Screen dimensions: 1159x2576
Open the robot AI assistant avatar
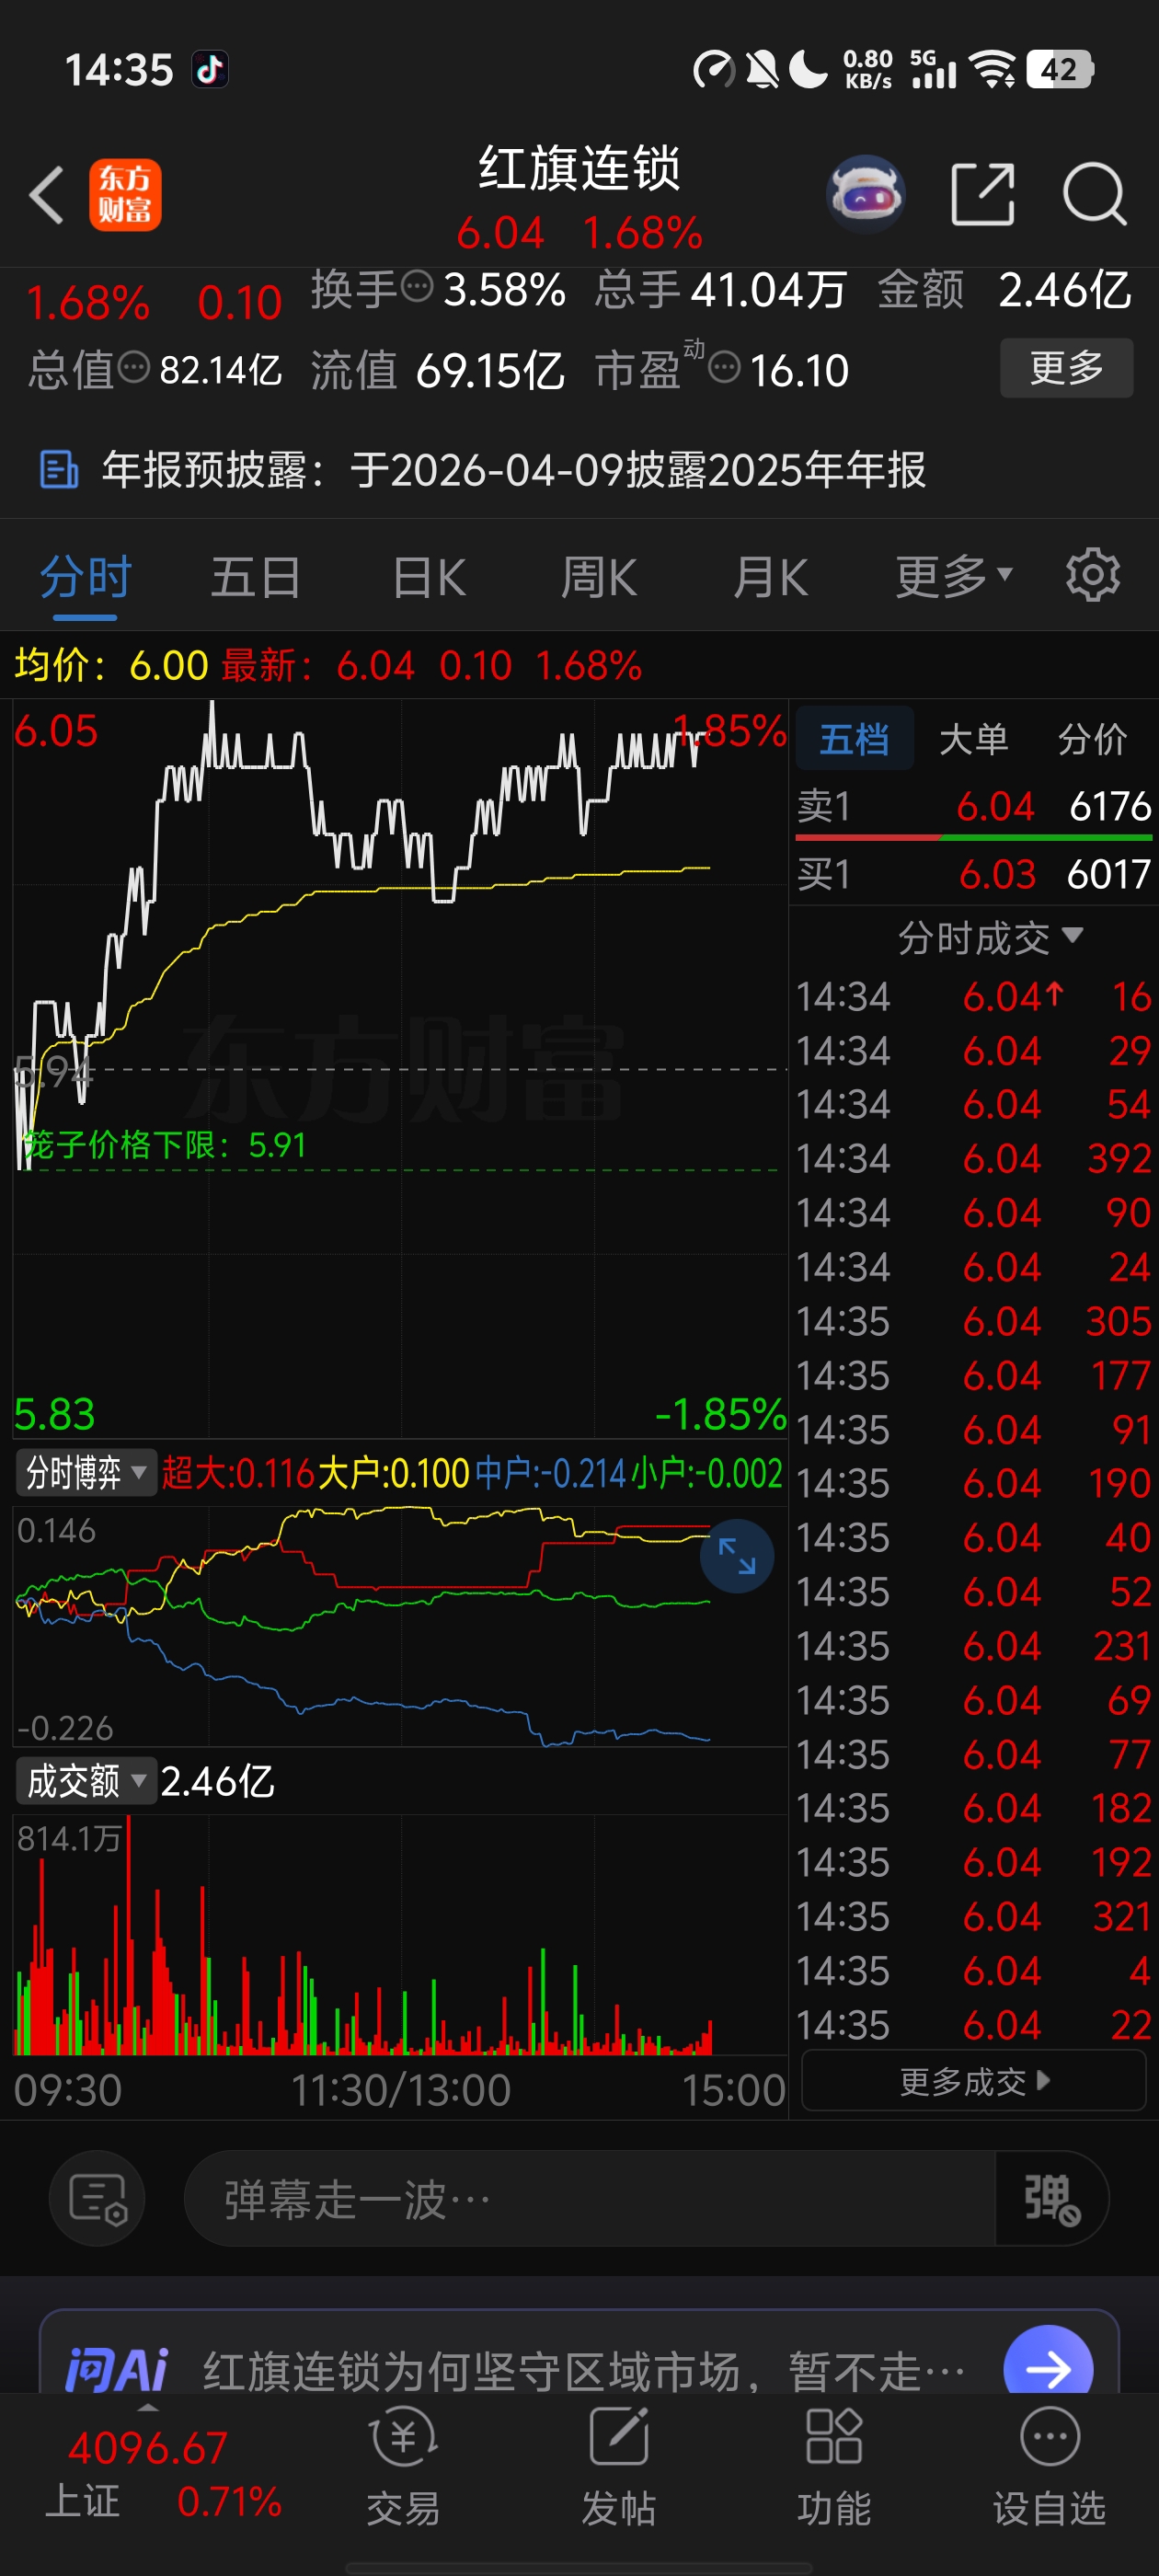[x=866, y=194]
